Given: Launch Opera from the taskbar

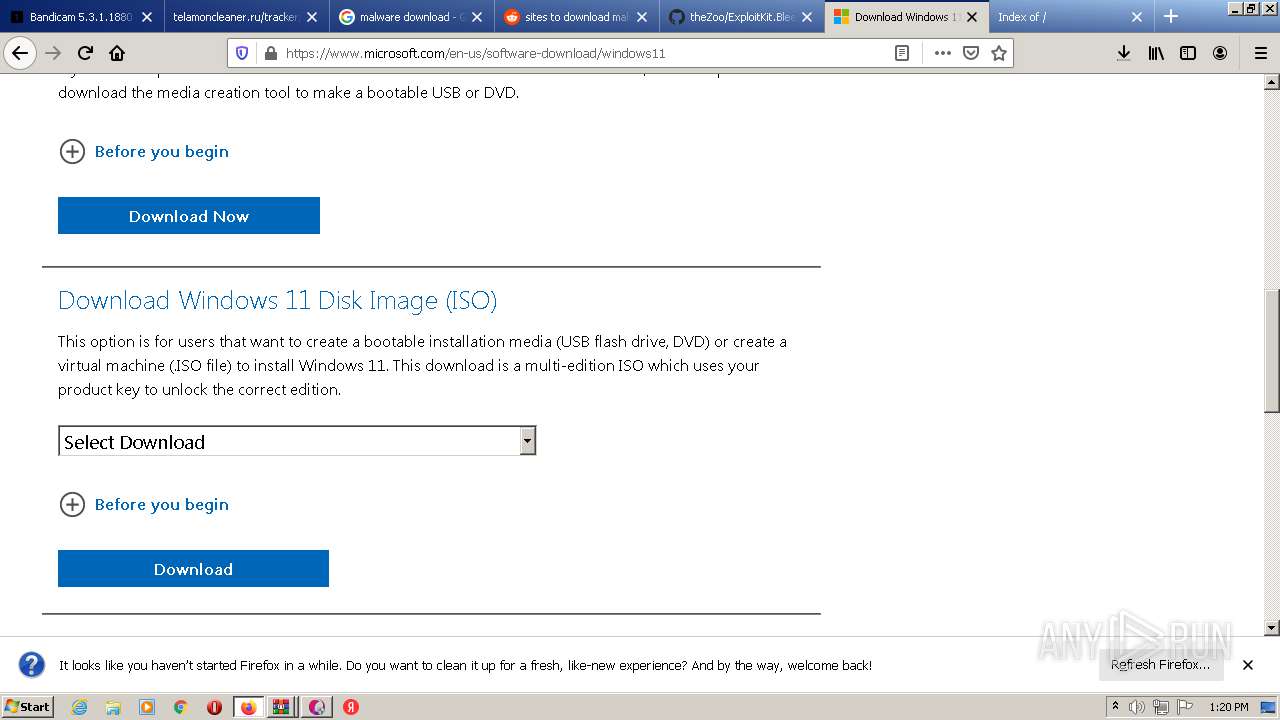Looking at the screenshot, I should (x=214, y=707).
